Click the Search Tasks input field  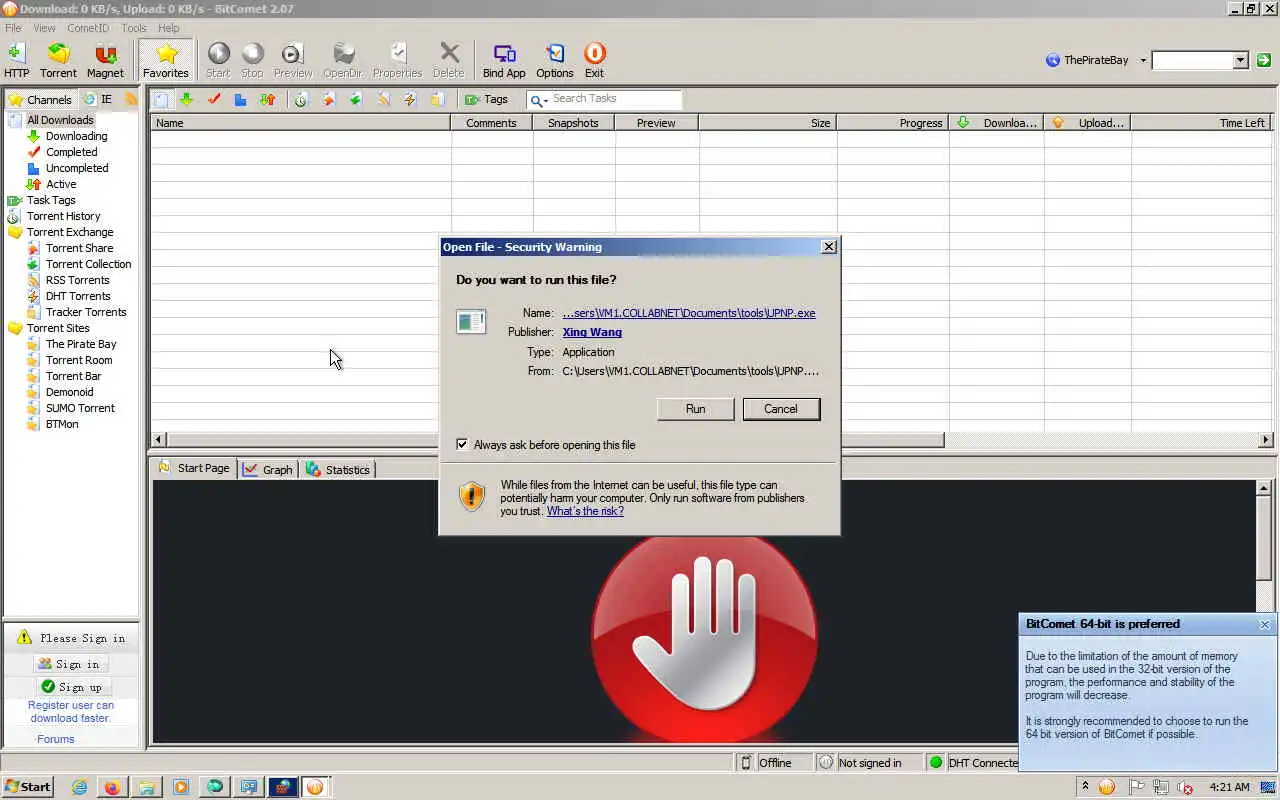coord(615,99)
